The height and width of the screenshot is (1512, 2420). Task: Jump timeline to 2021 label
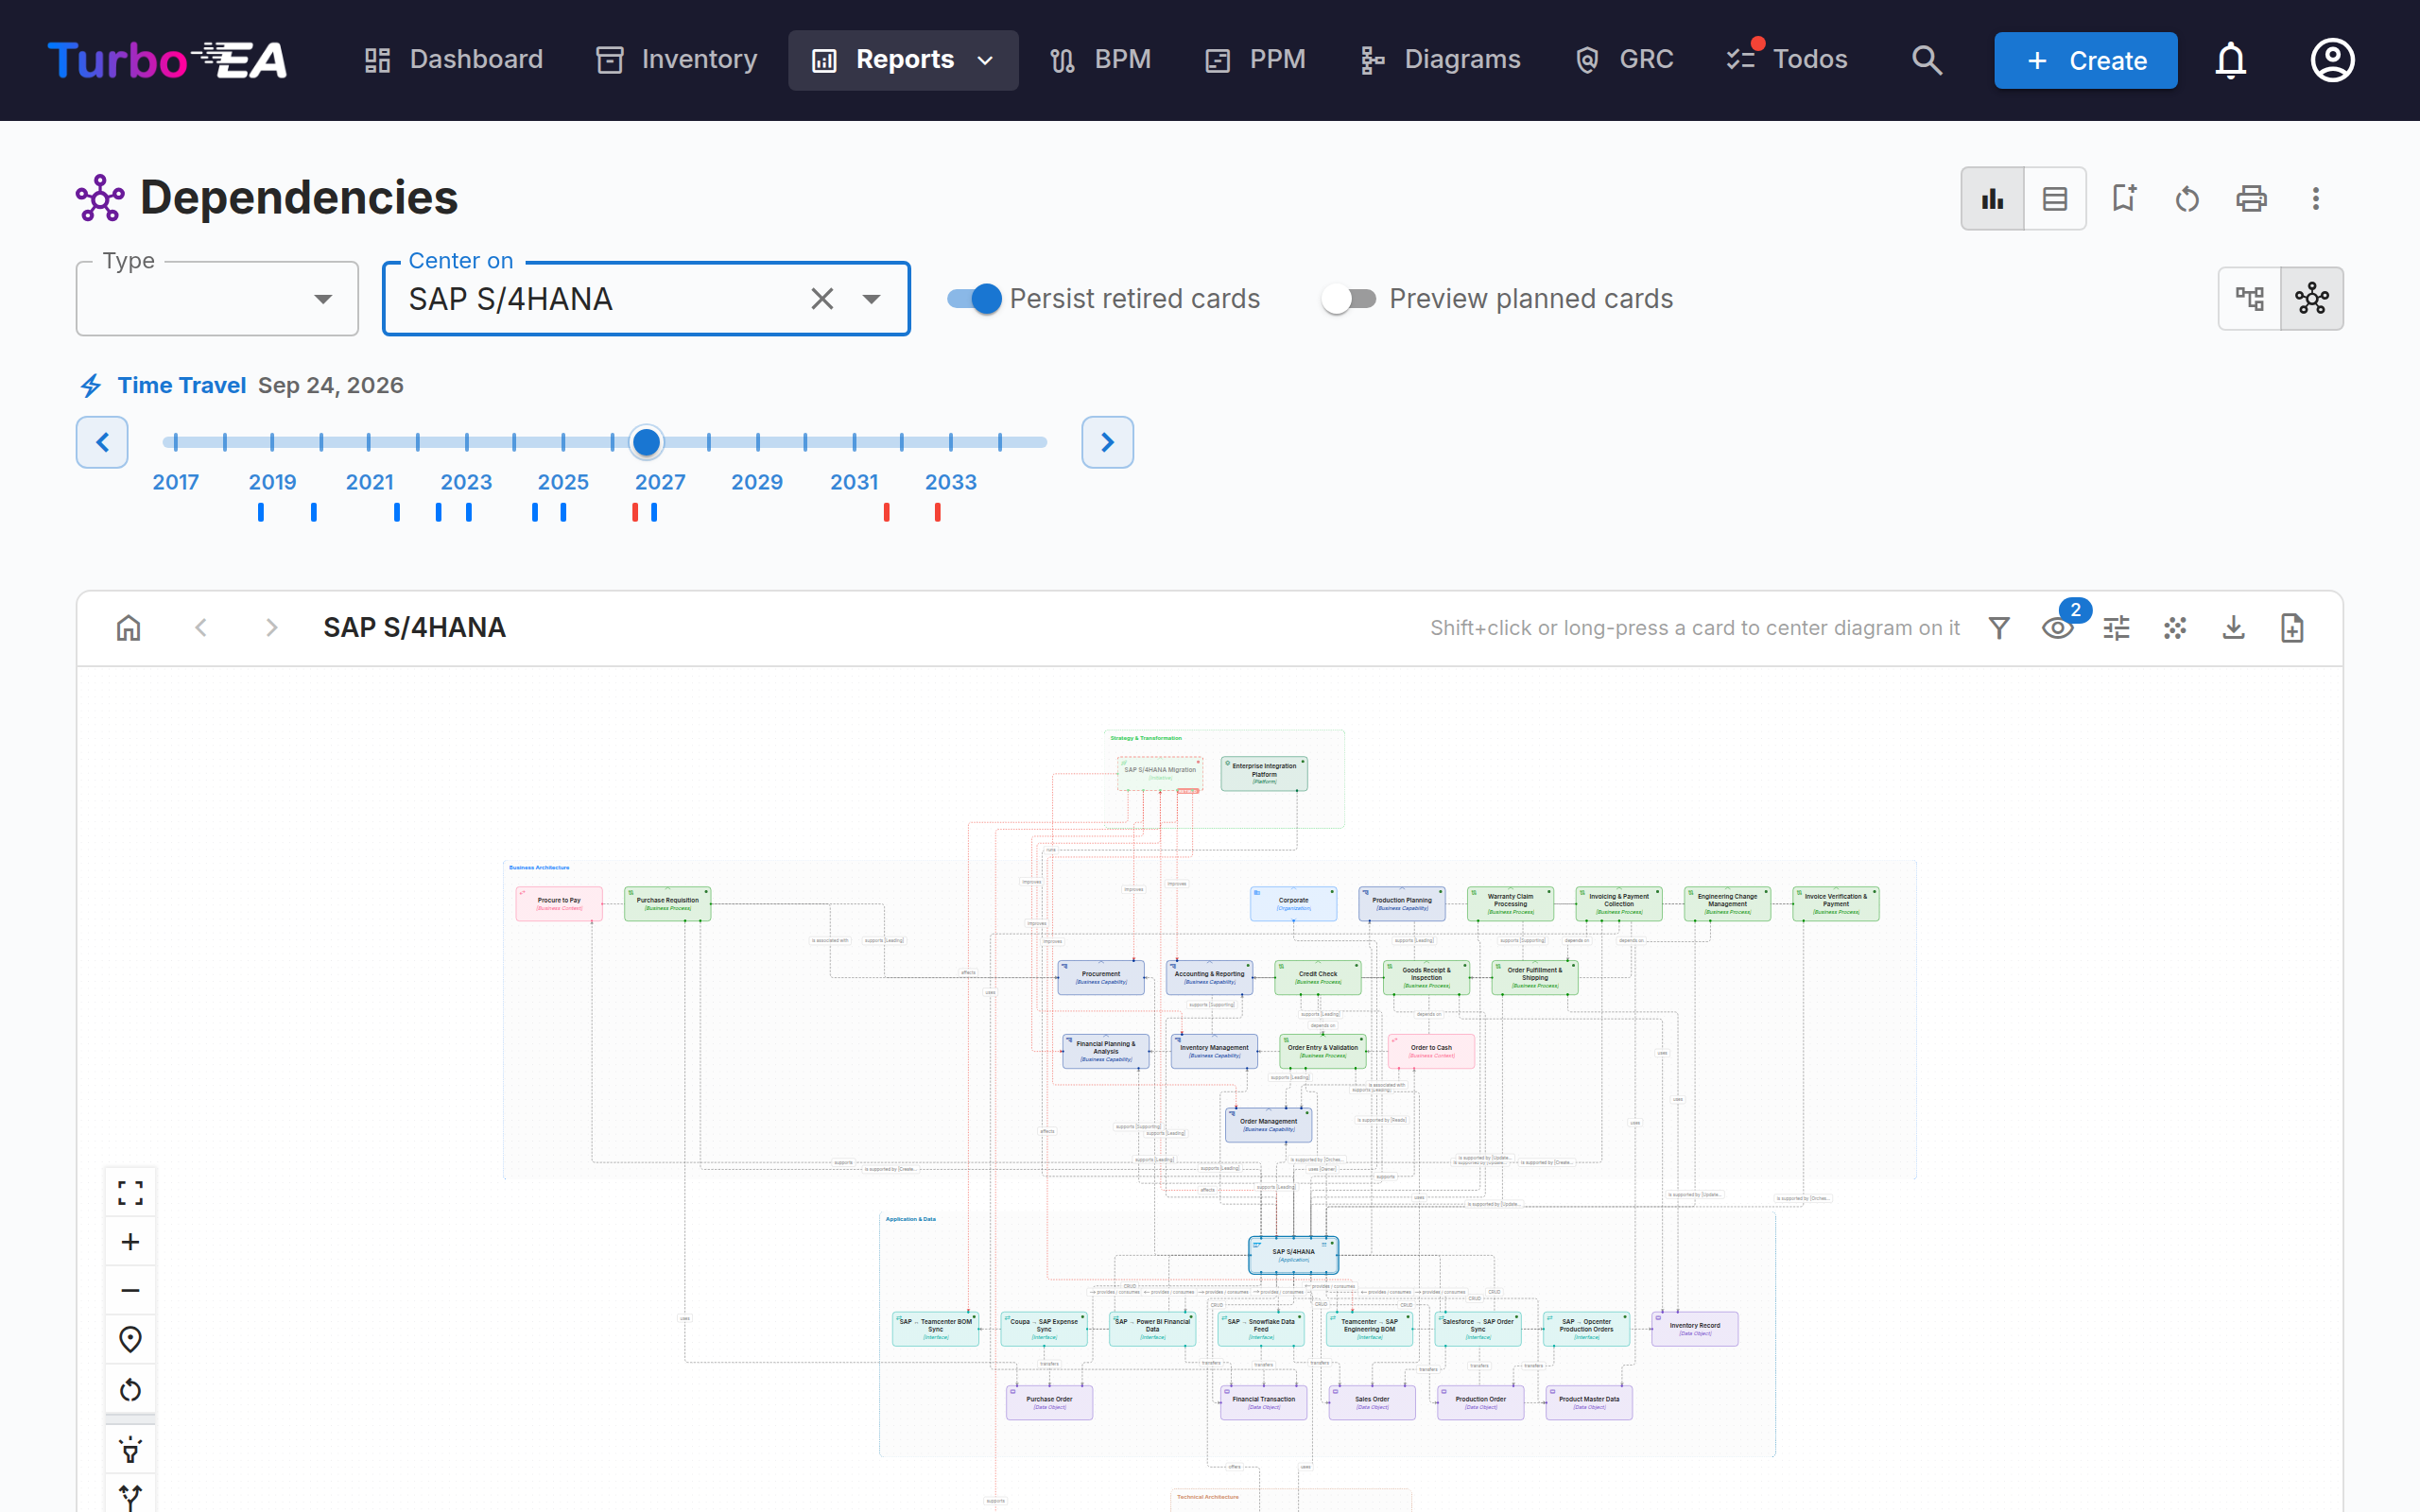369,482
